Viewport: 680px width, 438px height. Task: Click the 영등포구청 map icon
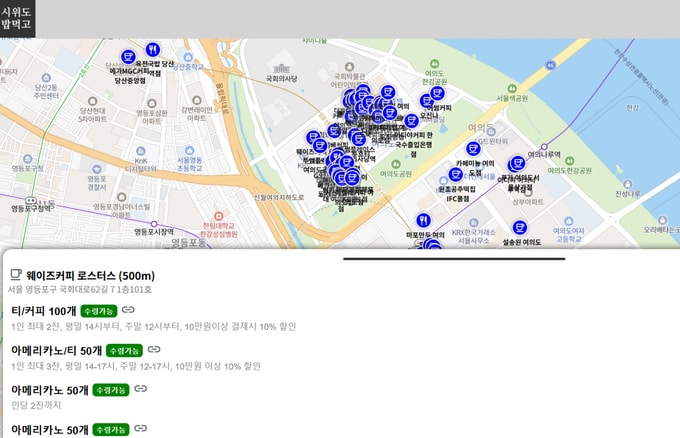click(x=28, y=159)
